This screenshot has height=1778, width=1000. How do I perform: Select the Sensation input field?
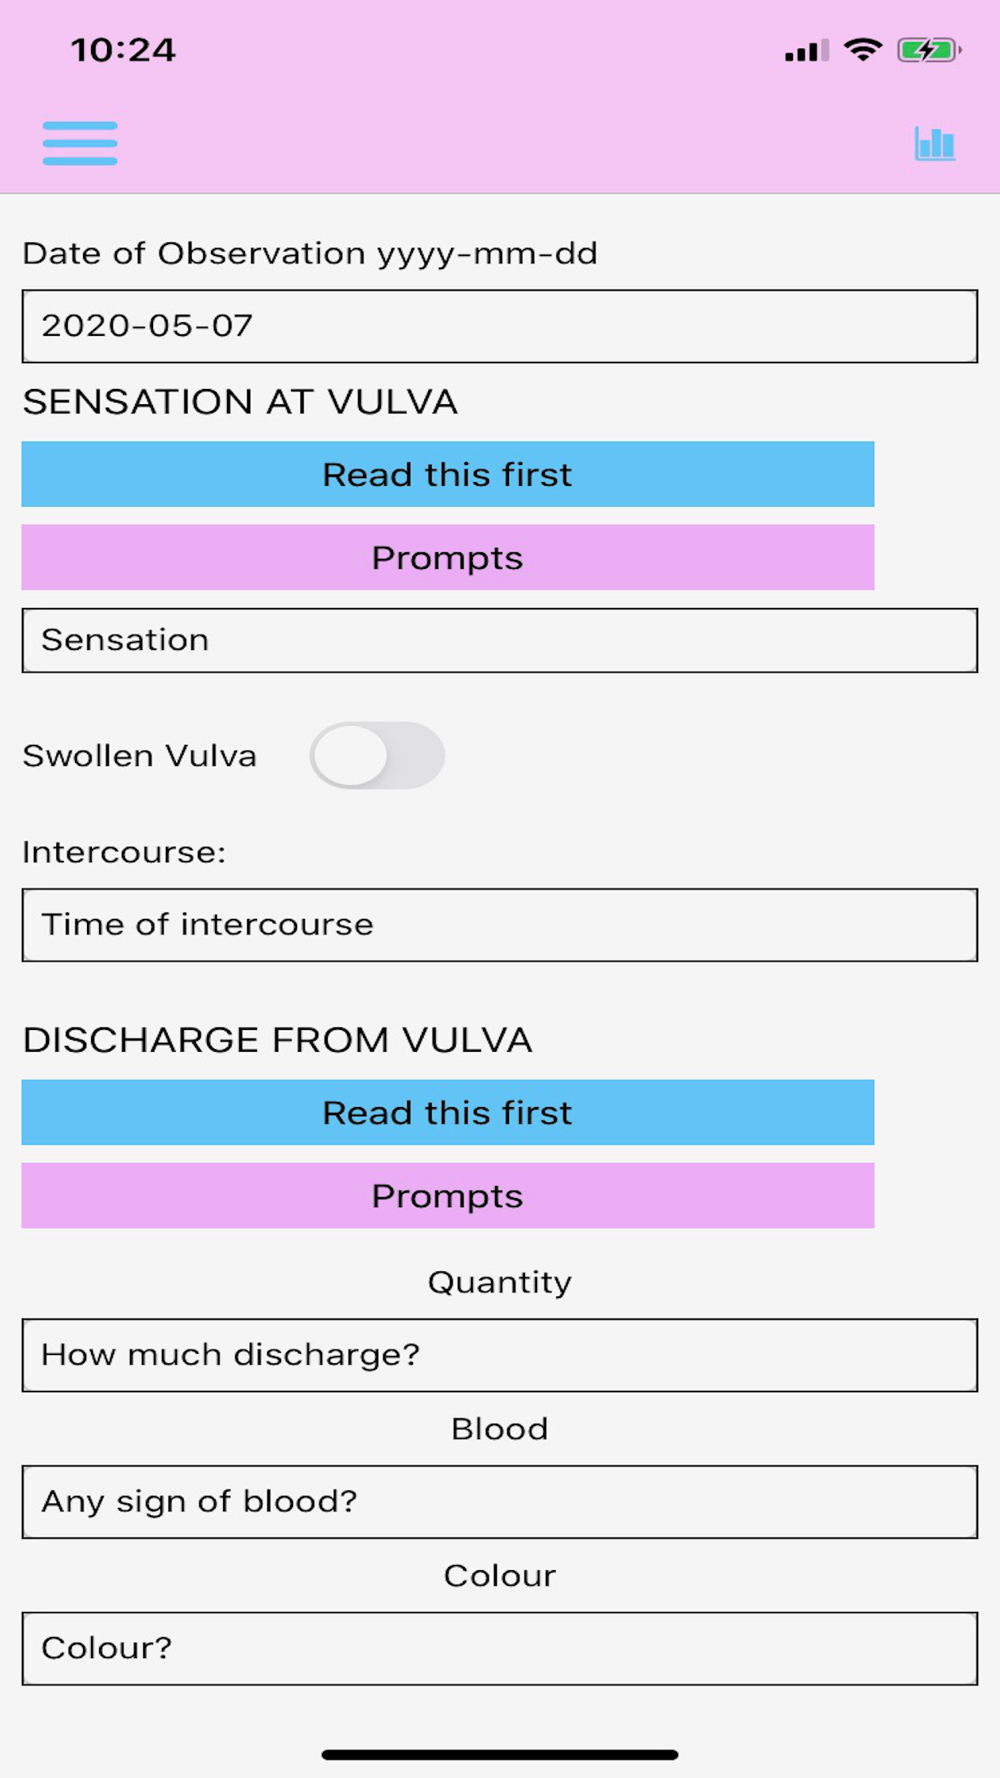[499, 640]
